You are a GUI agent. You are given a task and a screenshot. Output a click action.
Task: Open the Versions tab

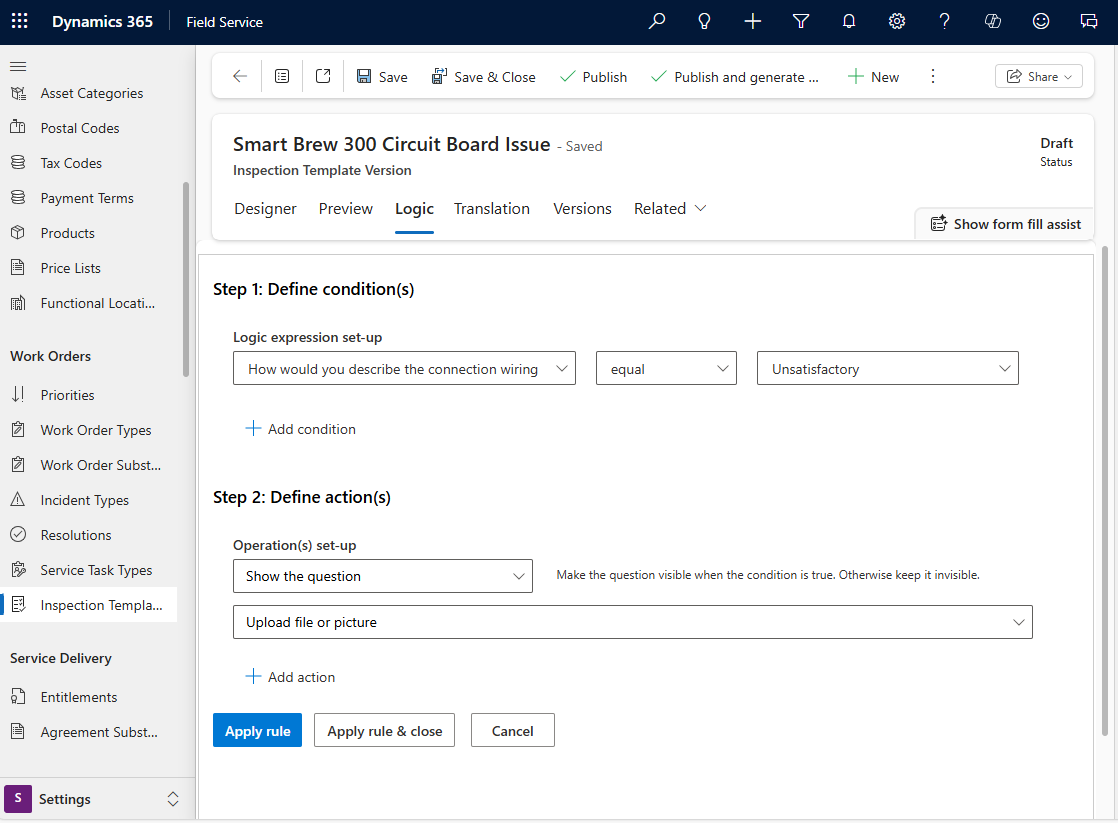pyautogui.click(x=583, y=208)
